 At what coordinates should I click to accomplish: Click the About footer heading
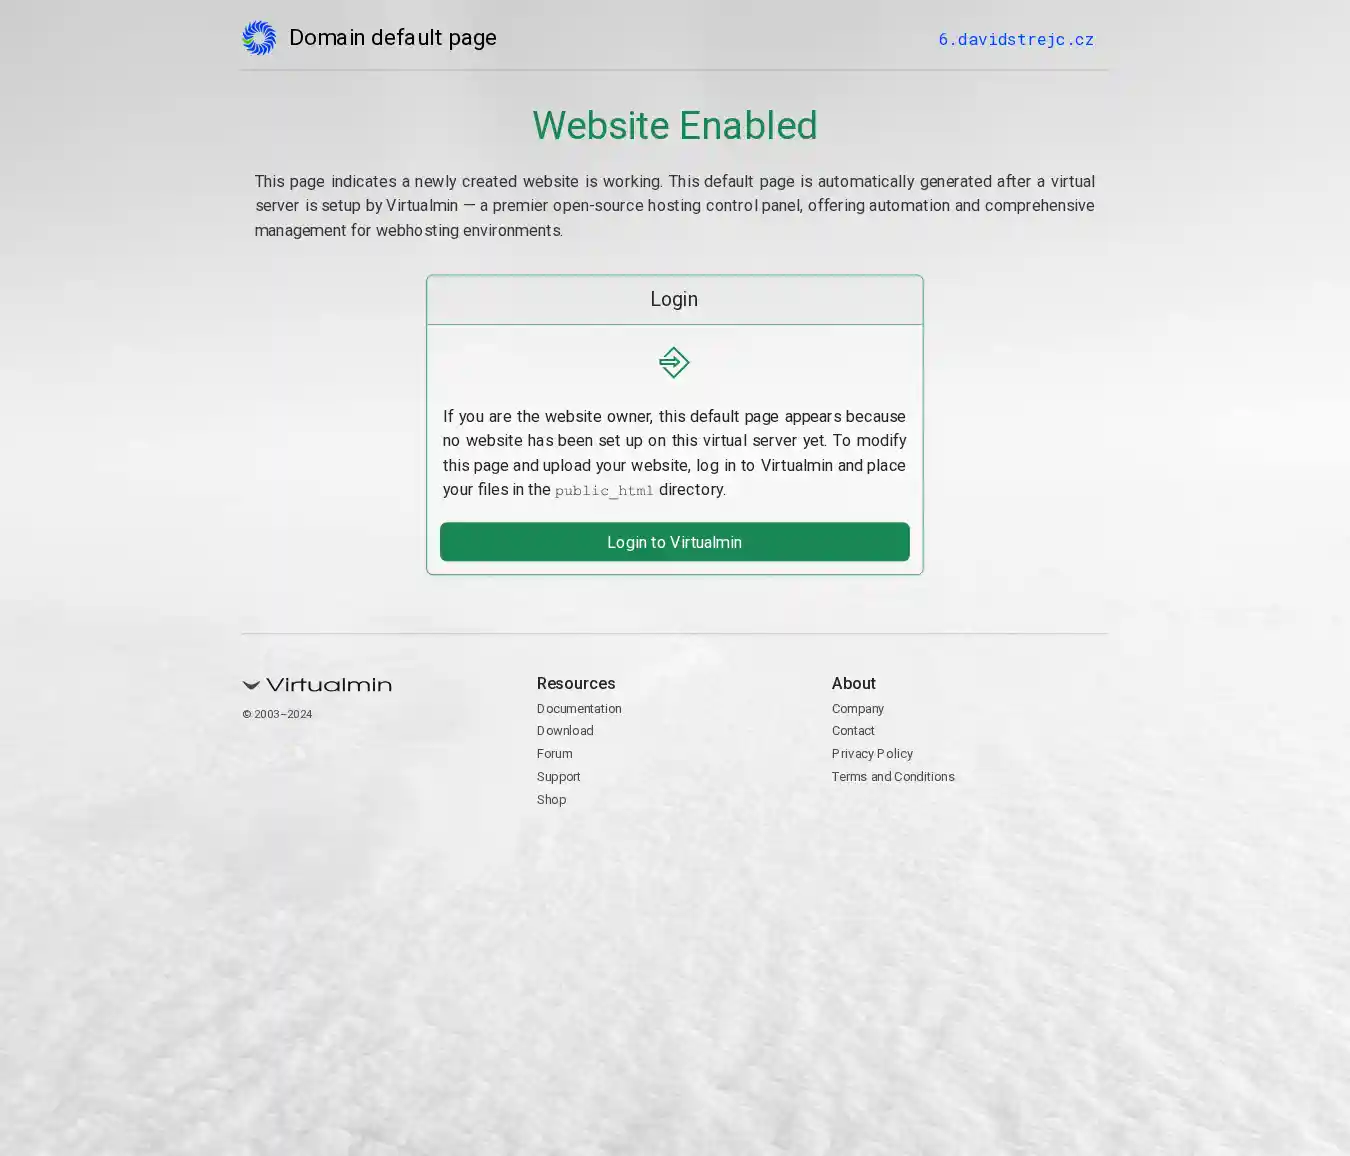pos(854,684)
